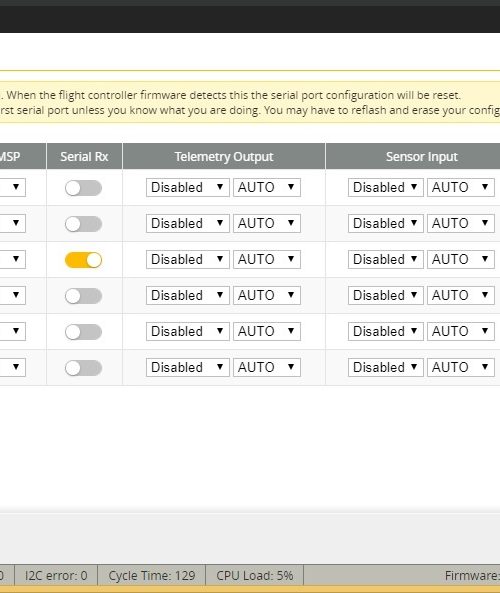
Task: Disable the yellow Serial Rx toggle
Action: click(83, 260)
